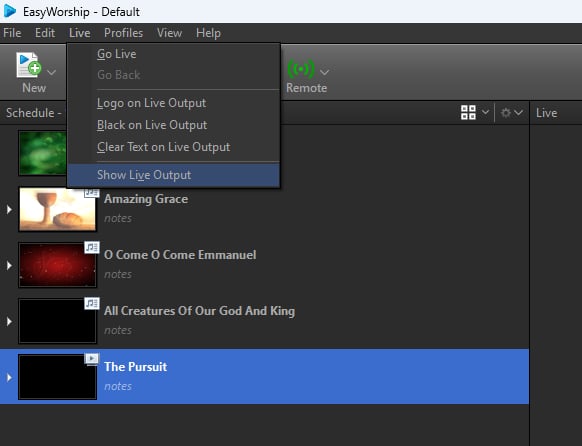Click the Live panel header
The image size is (582, 446).
click(546, 113)
